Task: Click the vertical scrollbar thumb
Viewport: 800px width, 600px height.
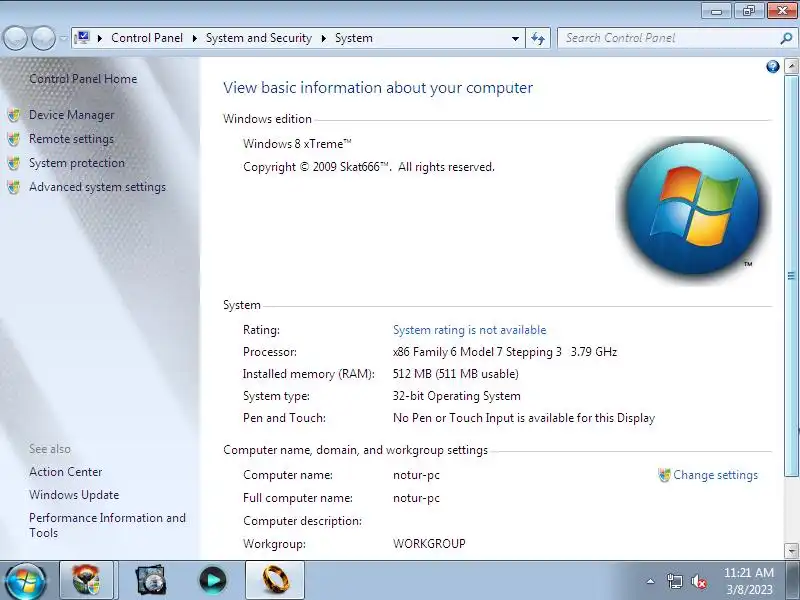Action: pyautogui.click(x=791, y=276)
